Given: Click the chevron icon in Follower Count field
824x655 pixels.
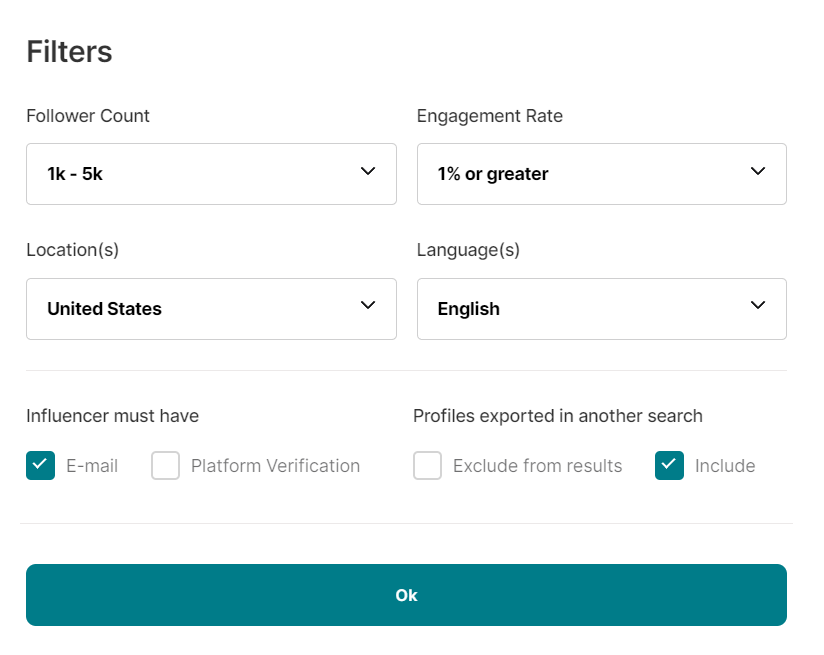Looking at the screenshot, I should (368, 171).
